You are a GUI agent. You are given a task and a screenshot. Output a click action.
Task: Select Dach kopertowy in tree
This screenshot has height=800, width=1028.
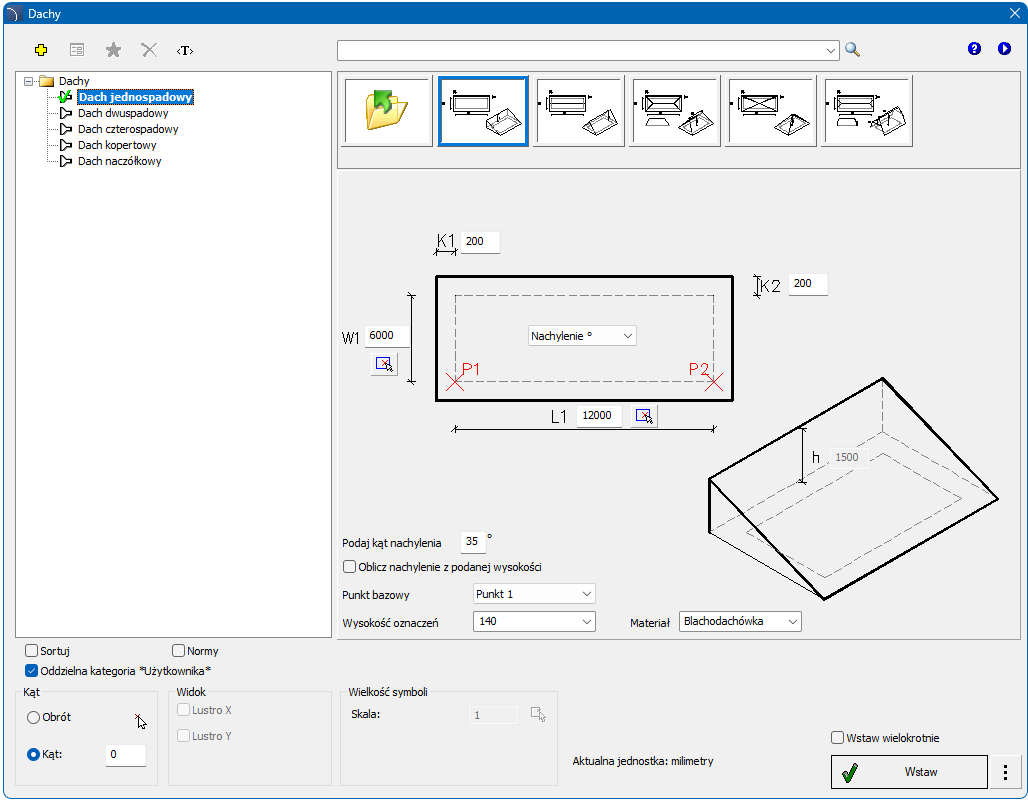[x=117, y=145]
